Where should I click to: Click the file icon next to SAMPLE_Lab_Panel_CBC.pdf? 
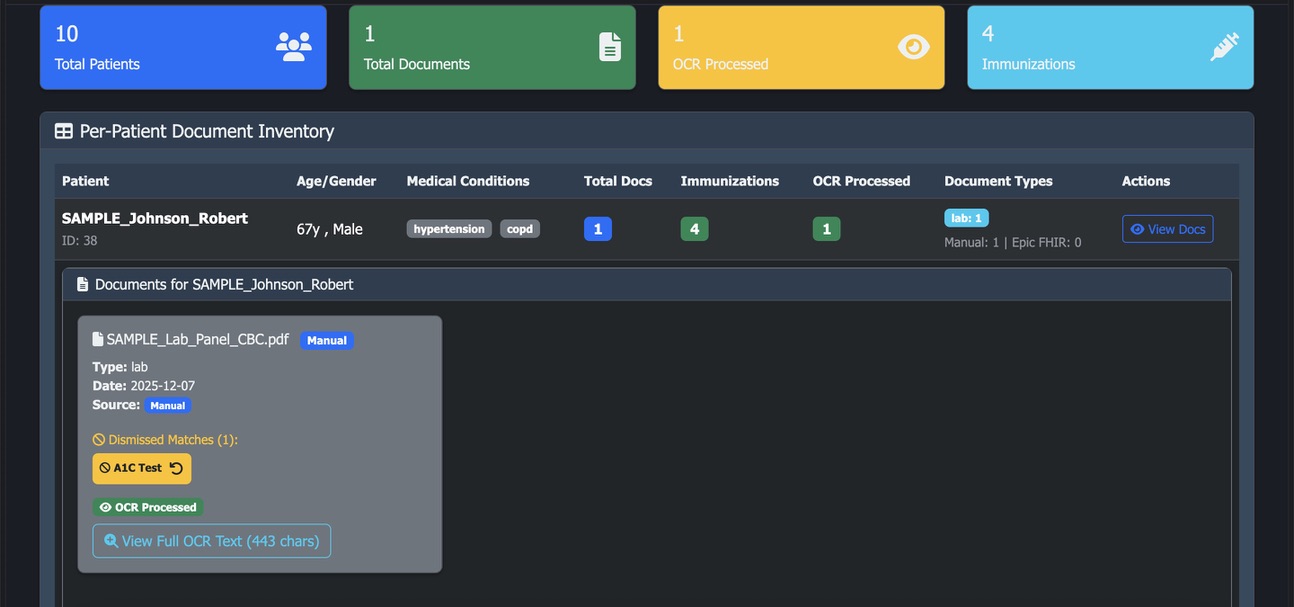point(97,339)
